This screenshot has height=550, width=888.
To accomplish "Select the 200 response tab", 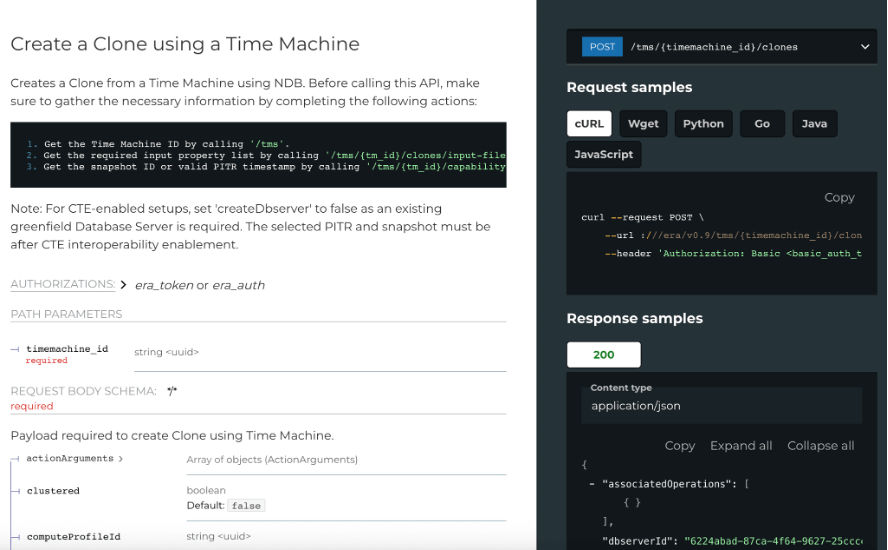I will (604, 355).
